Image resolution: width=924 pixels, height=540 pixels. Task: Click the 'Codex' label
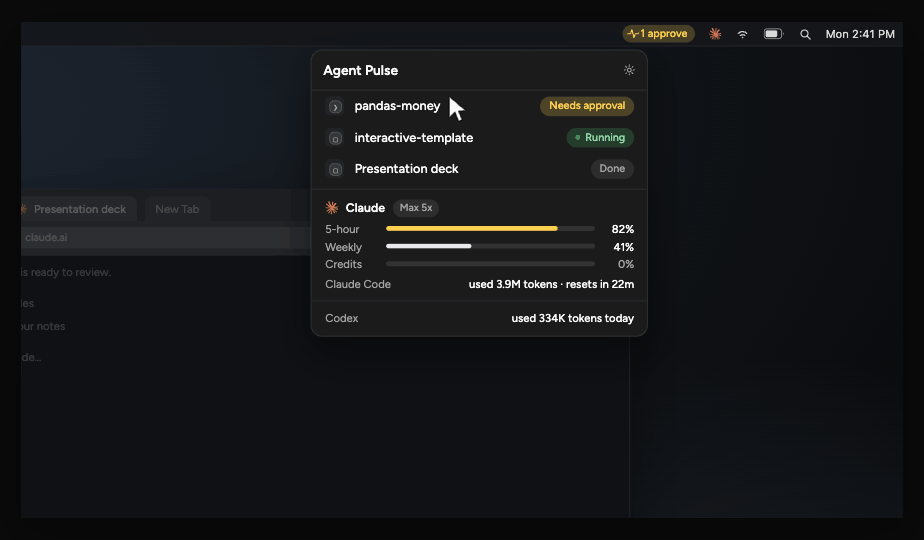tap(342, 318)
